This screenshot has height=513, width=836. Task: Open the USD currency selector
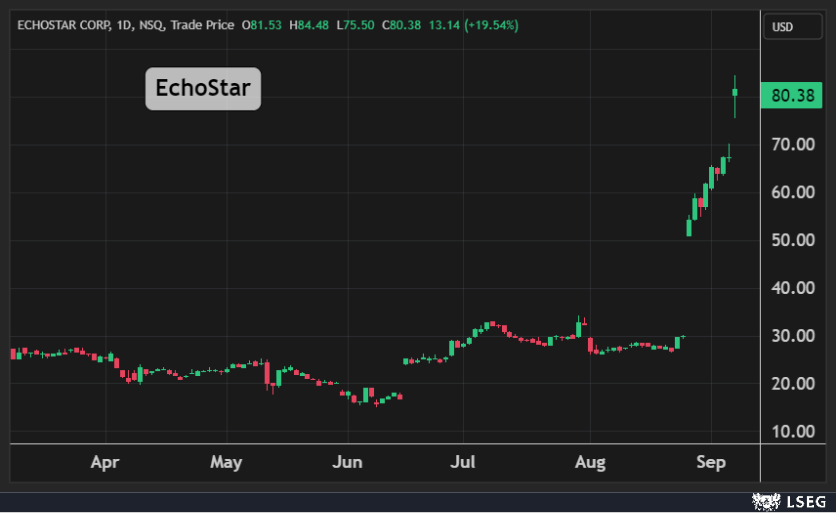[x=782, y=27]
